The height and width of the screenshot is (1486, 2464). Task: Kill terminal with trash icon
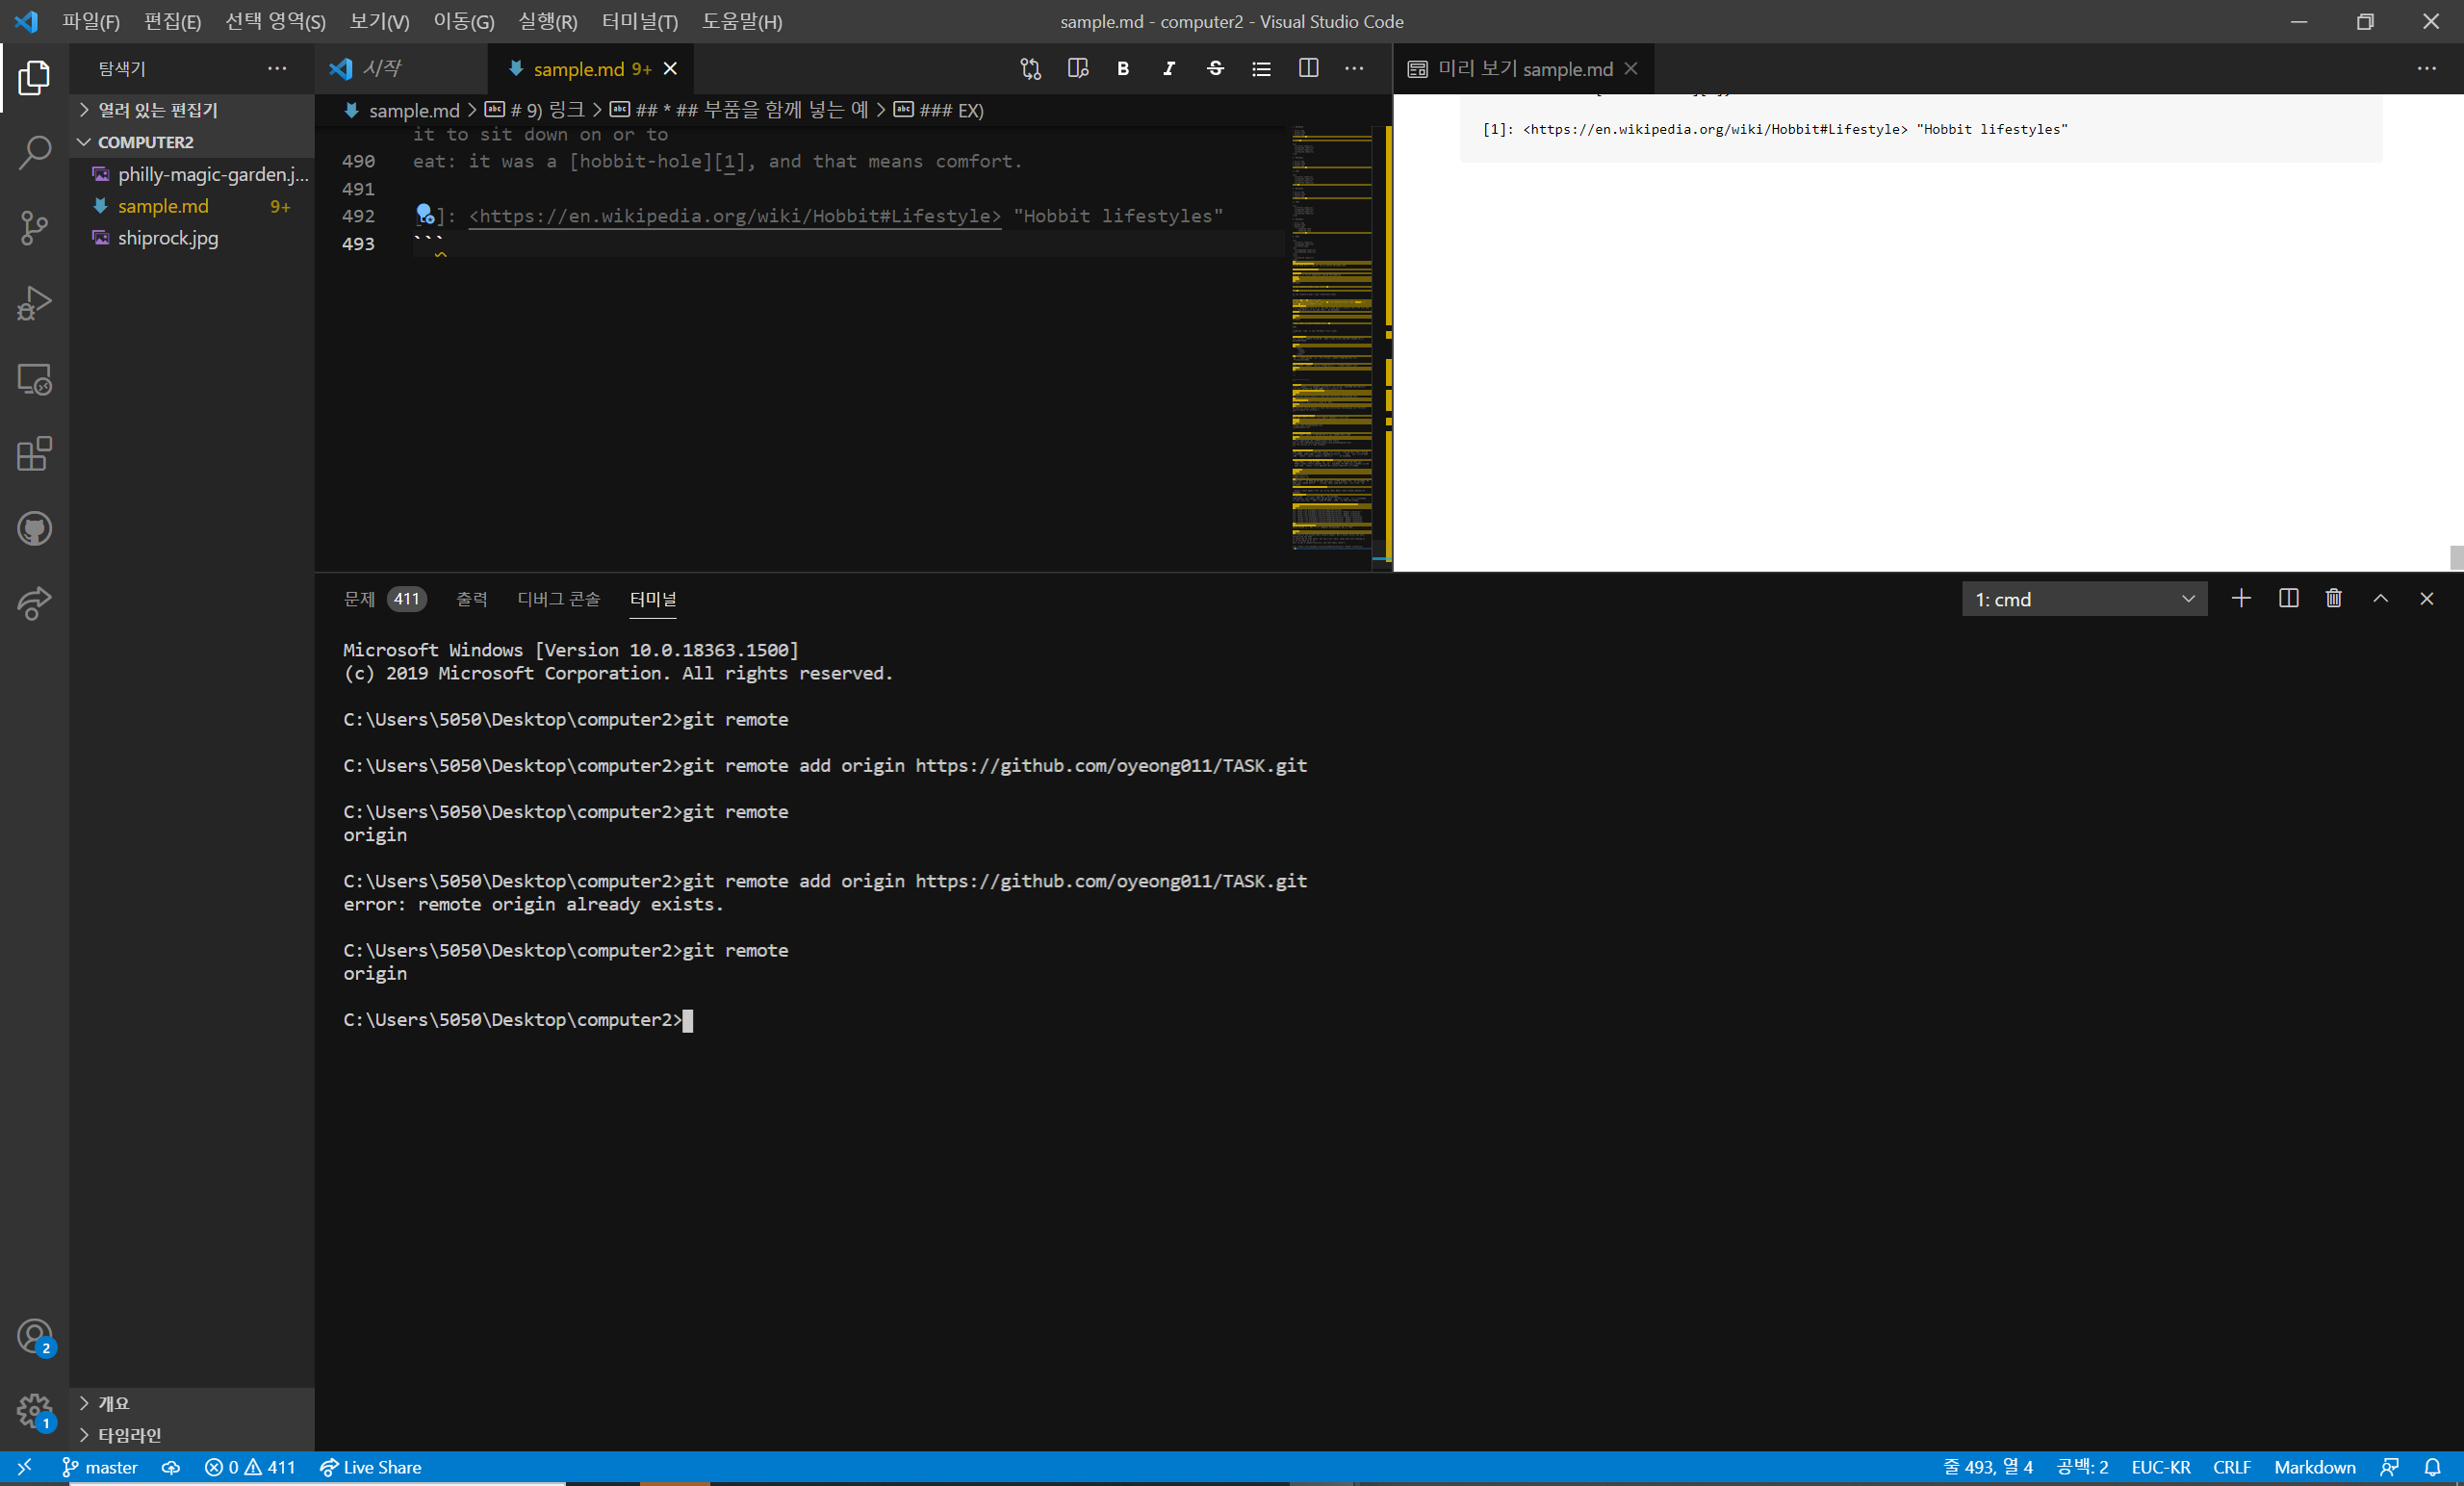2334,599
